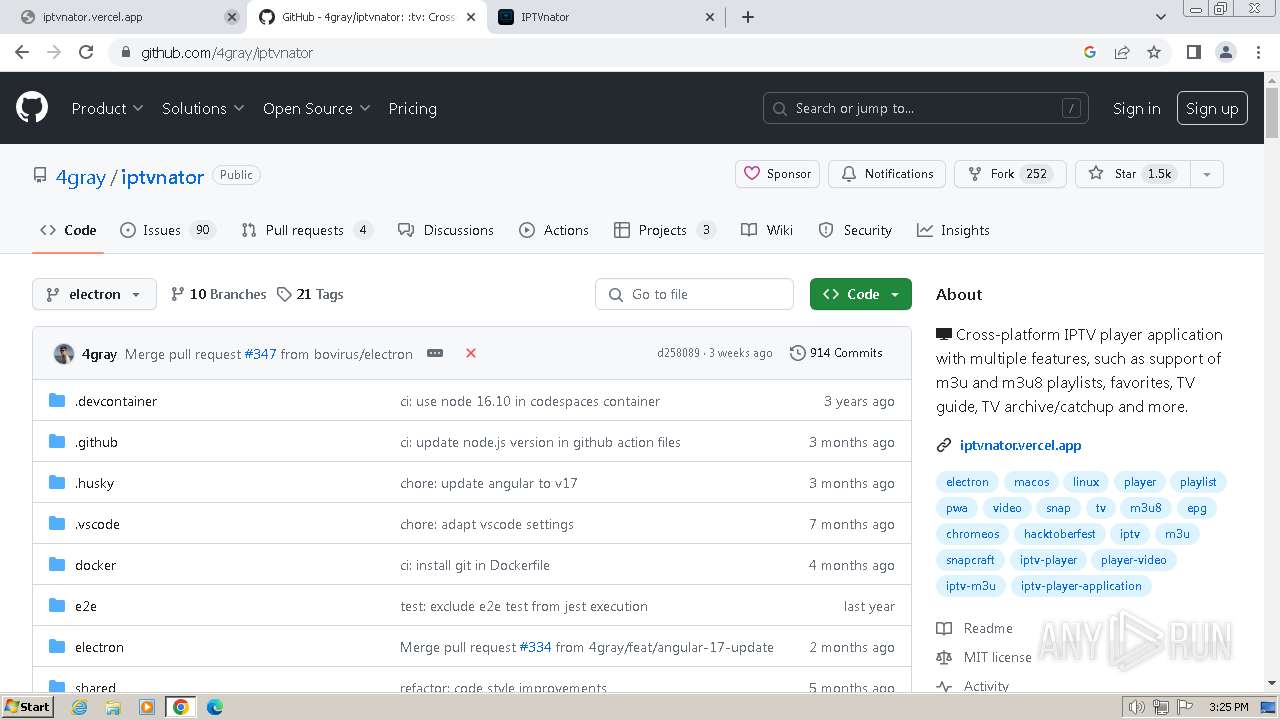Bookmark this page with the star icon

pyautogui.click(x=1154, y=52)
